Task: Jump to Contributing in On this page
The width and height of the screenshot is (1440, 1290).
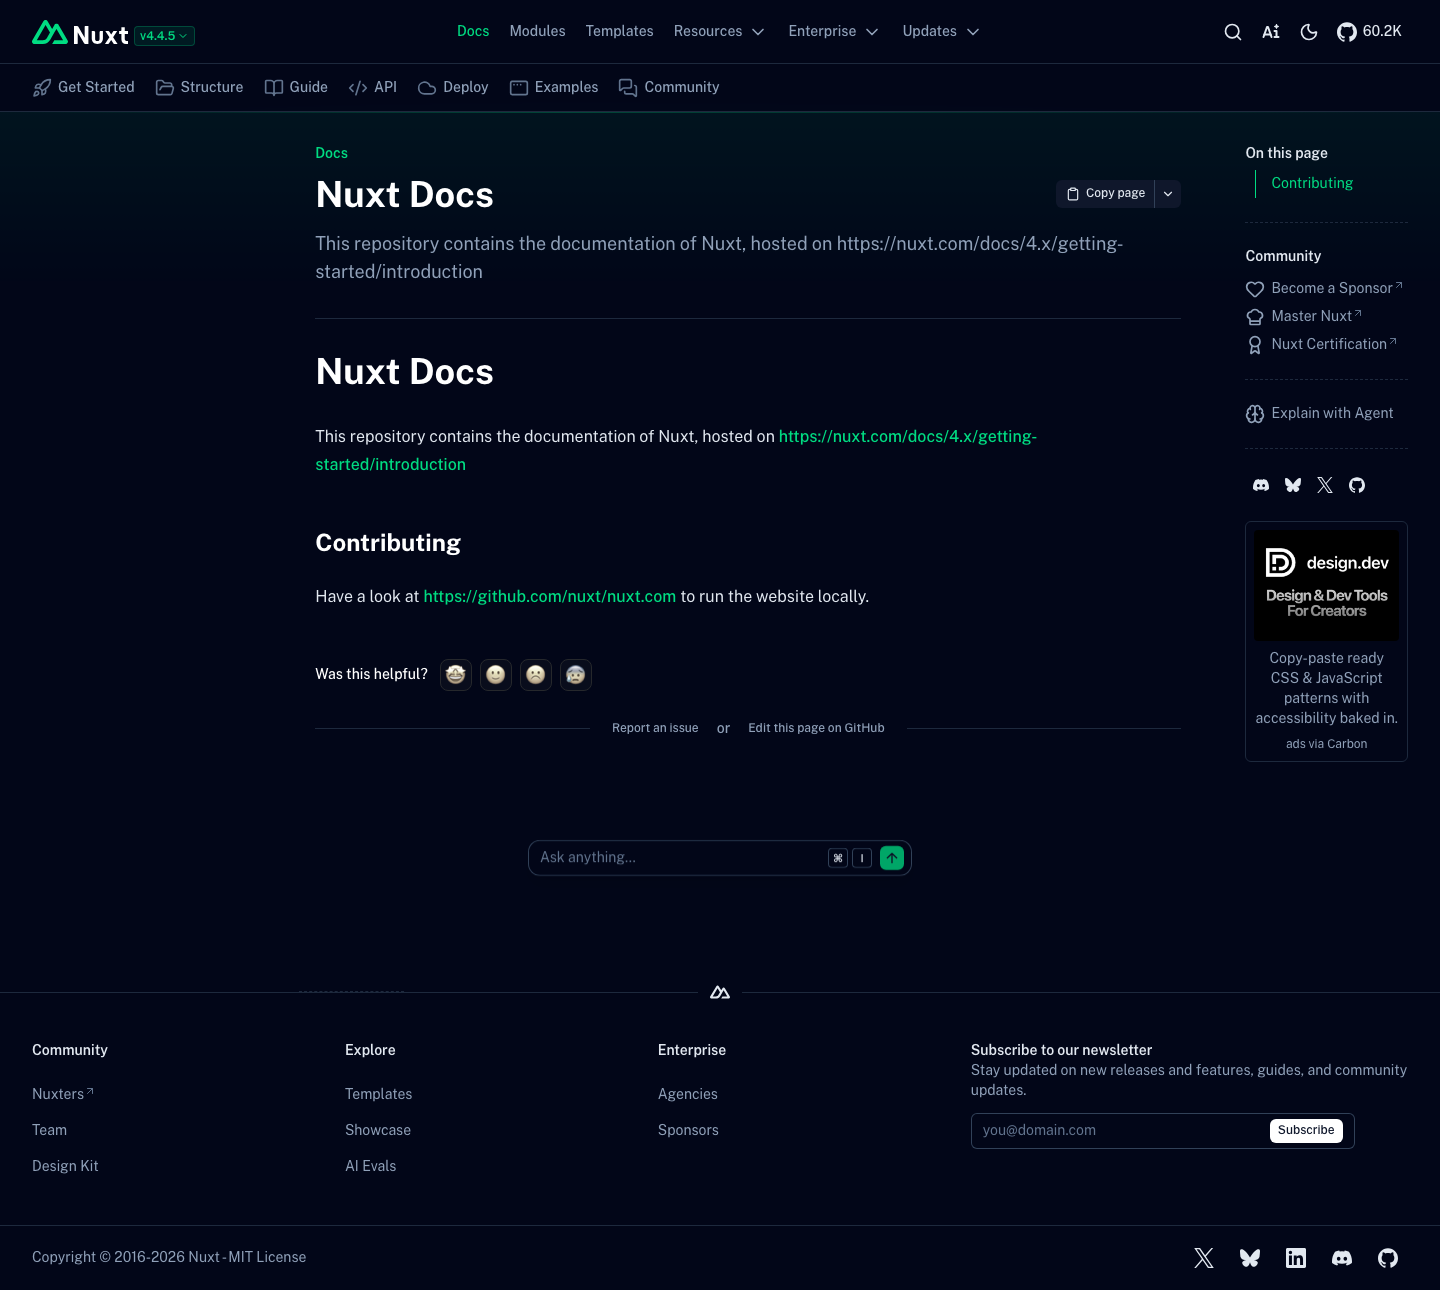Action: pos(1312,183)
